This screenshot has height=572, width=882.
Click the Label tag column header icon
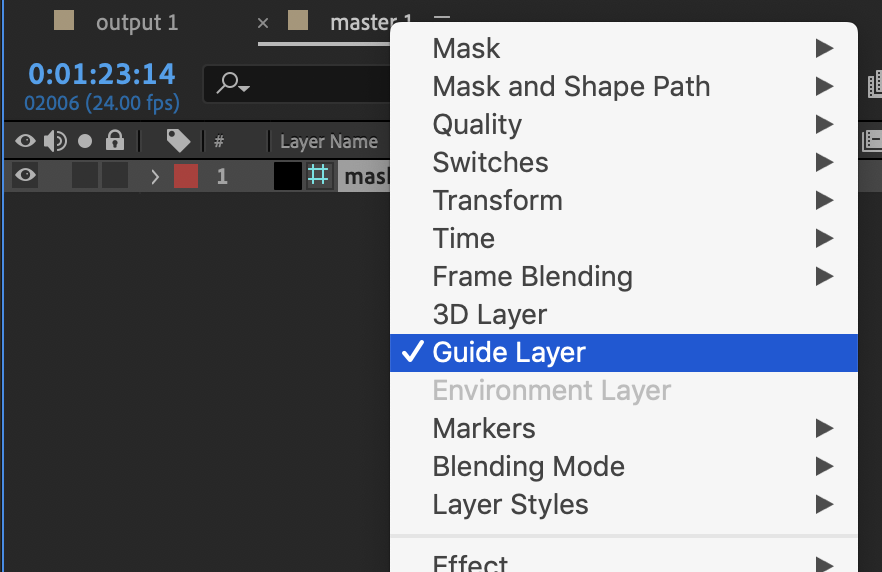(x=178, y=141)
